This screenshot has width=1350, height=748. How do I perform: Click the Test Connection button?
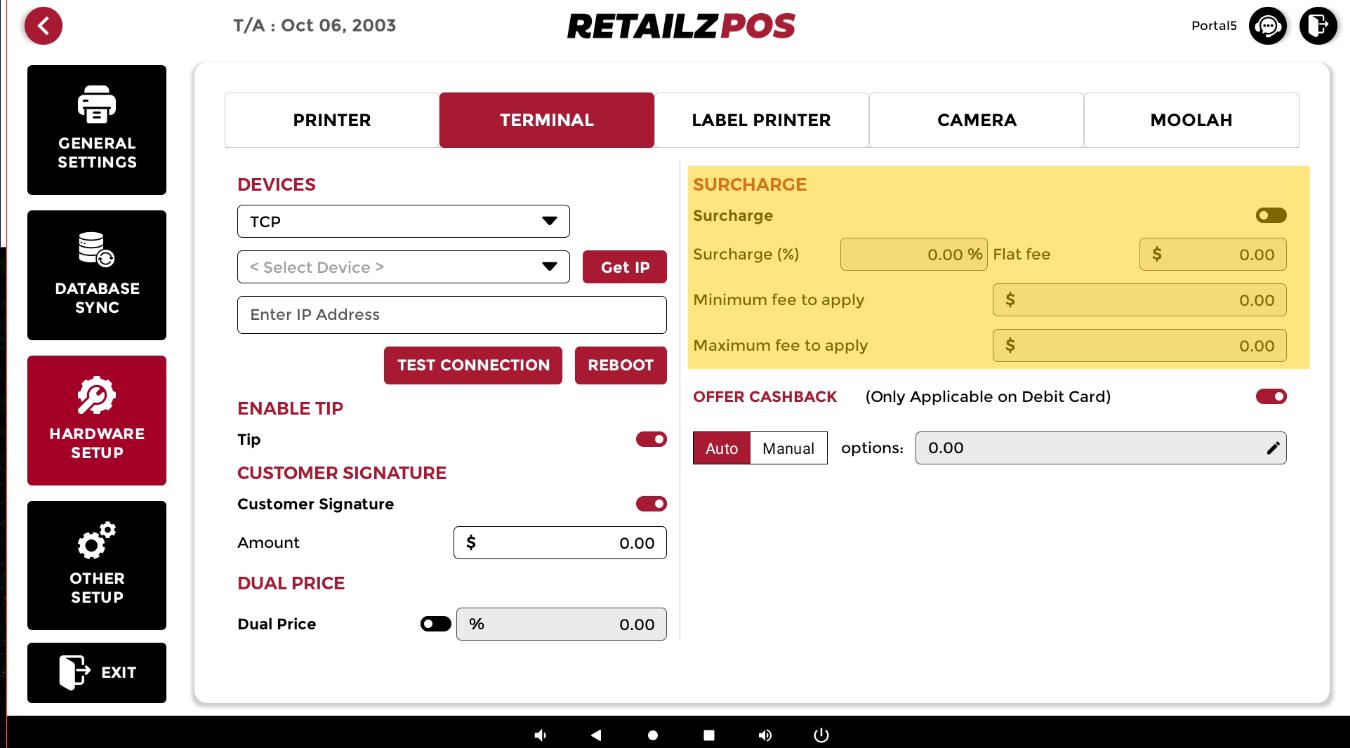click(x=473, y=365)
